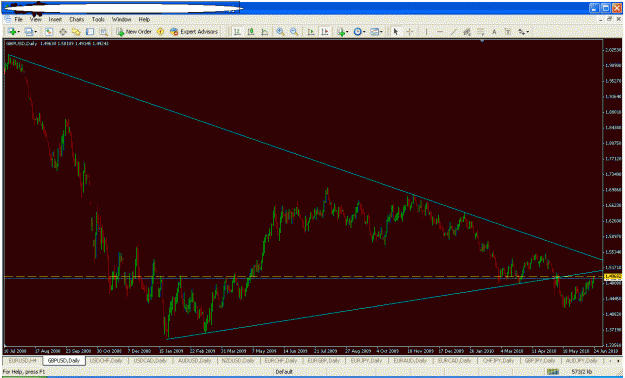Switch to the USDCAD,Daily chart tab
Viewport: 625px width, 378px height.
point(150,361)
